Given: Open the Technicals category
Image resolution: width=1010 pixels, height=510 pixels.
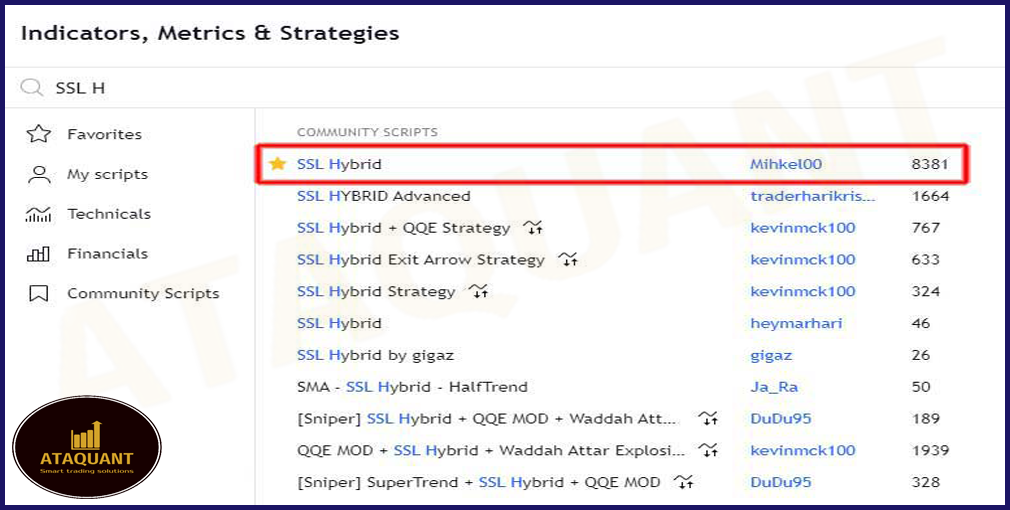Looking at the screenshot, I should click(108, 214).
